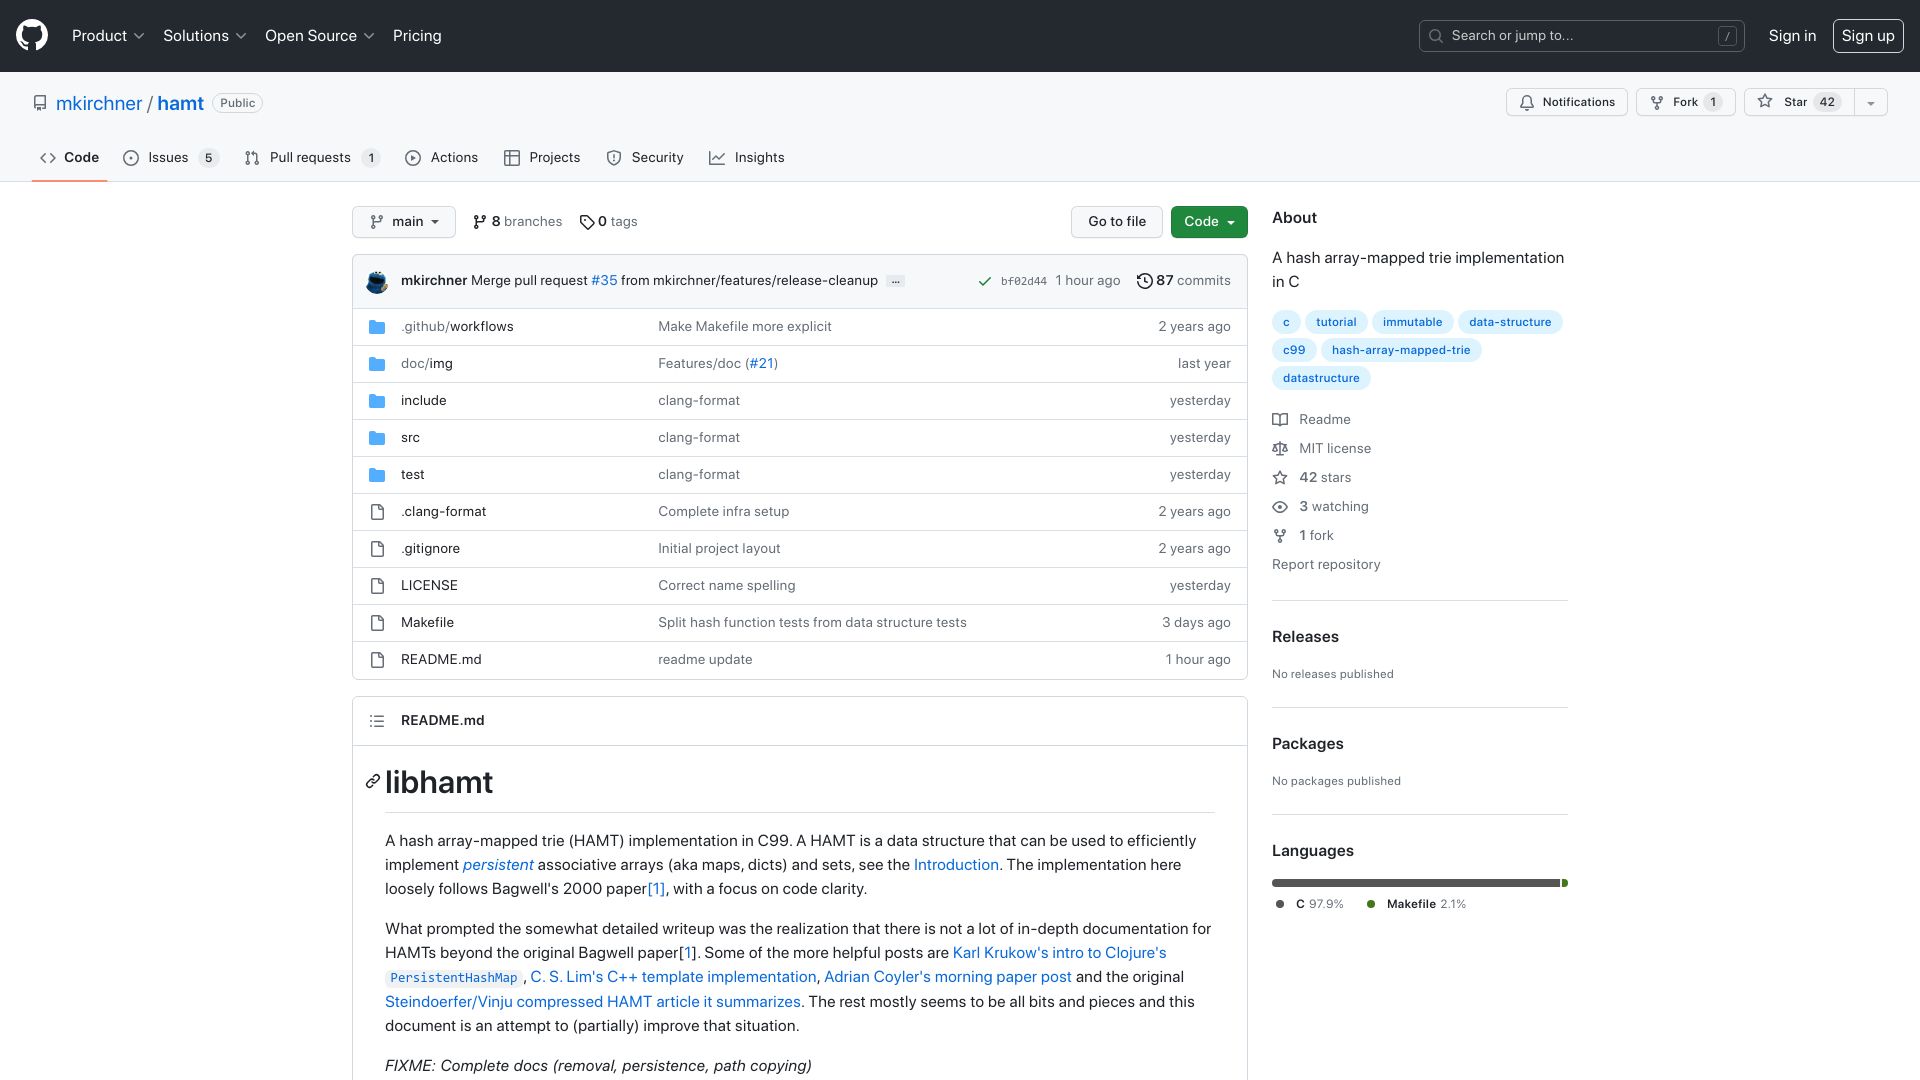Open the README outline list icon

(377, 721)
